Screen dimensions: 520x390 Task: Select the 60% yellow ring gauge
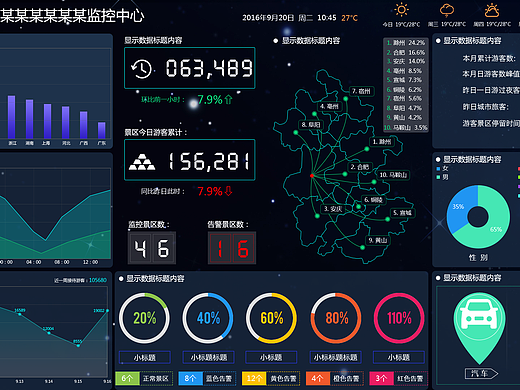point(271,318)
